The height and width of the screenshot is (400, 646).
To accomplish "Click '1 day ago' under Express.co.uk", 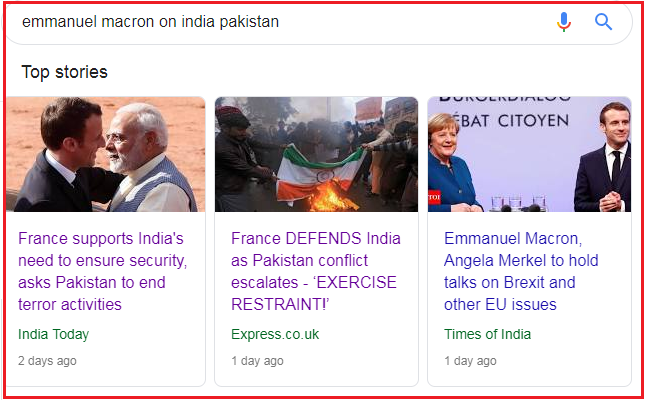I will [257, 361].
